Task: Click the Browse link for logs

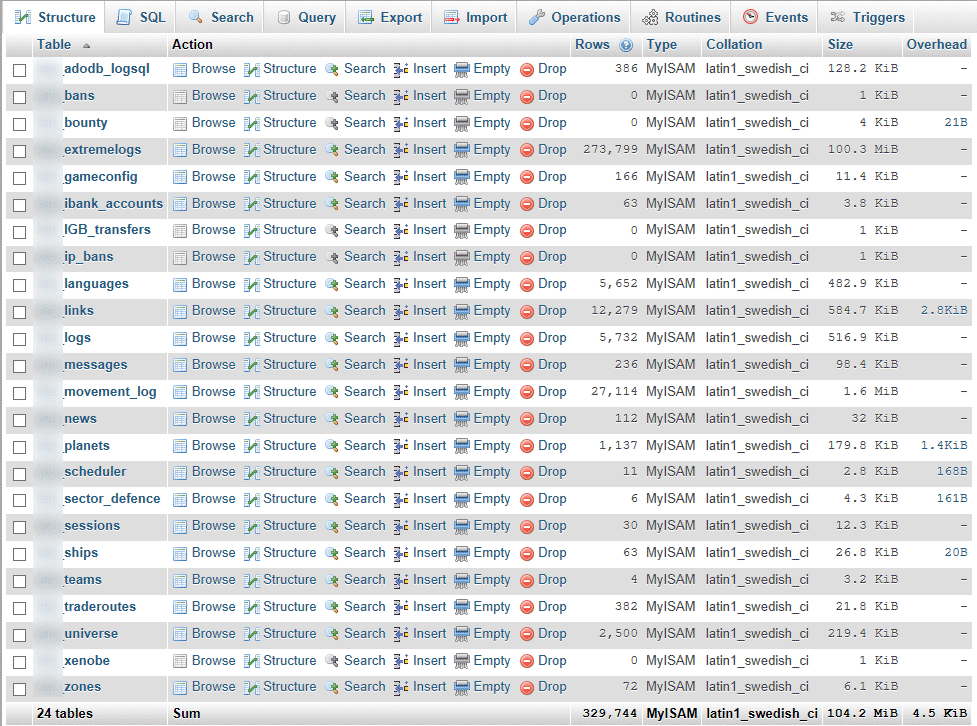Action: click(x=213, y=337)
